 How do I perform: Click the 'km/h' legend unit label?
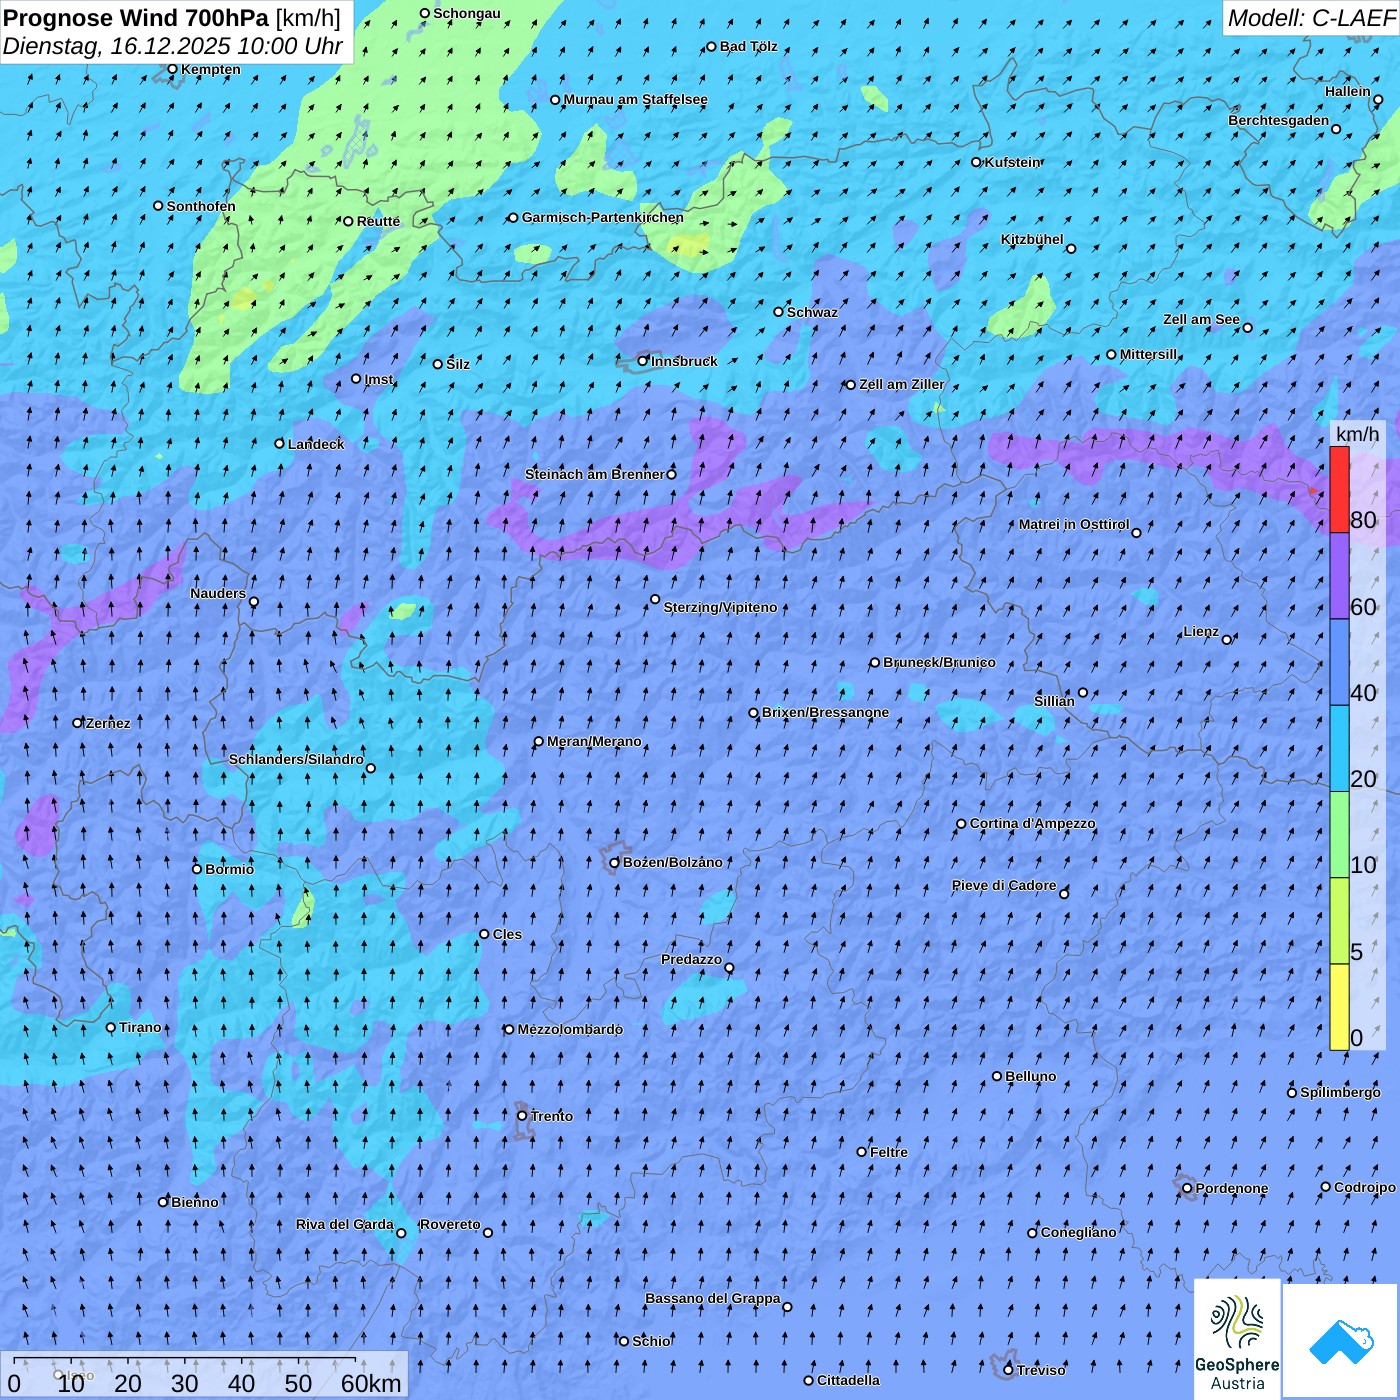[1358, 434]
